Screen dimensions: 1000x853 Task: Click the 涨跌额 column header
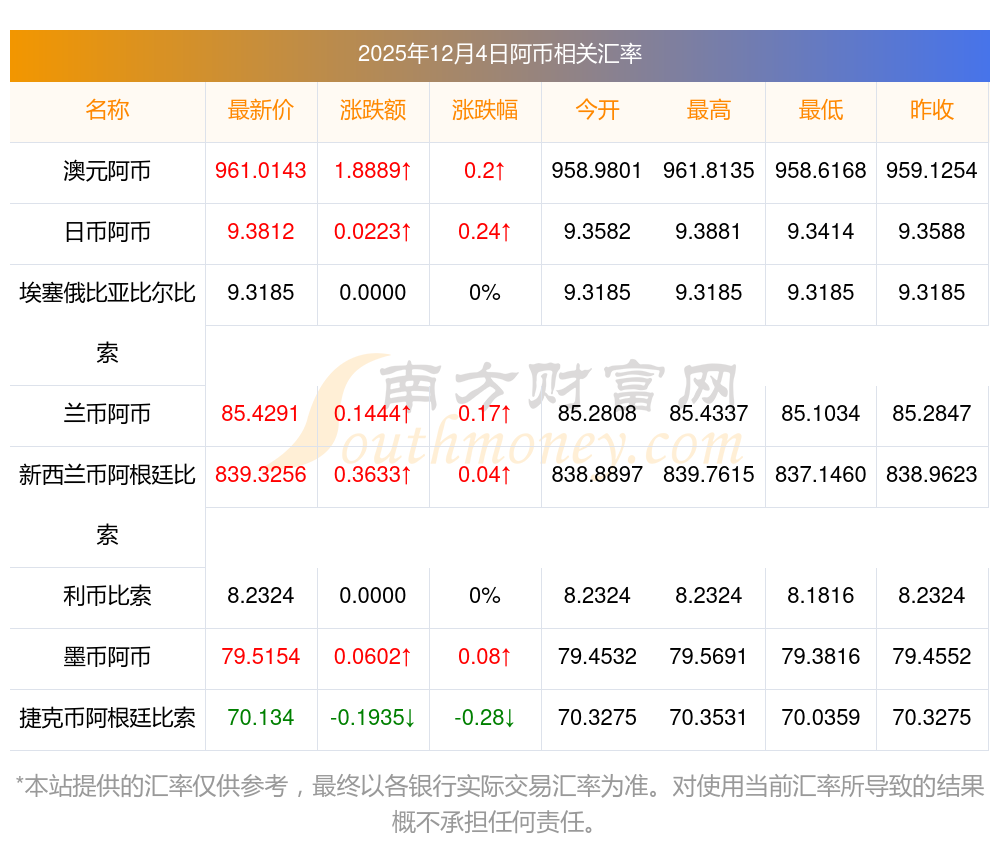click(x=373, y=111)
